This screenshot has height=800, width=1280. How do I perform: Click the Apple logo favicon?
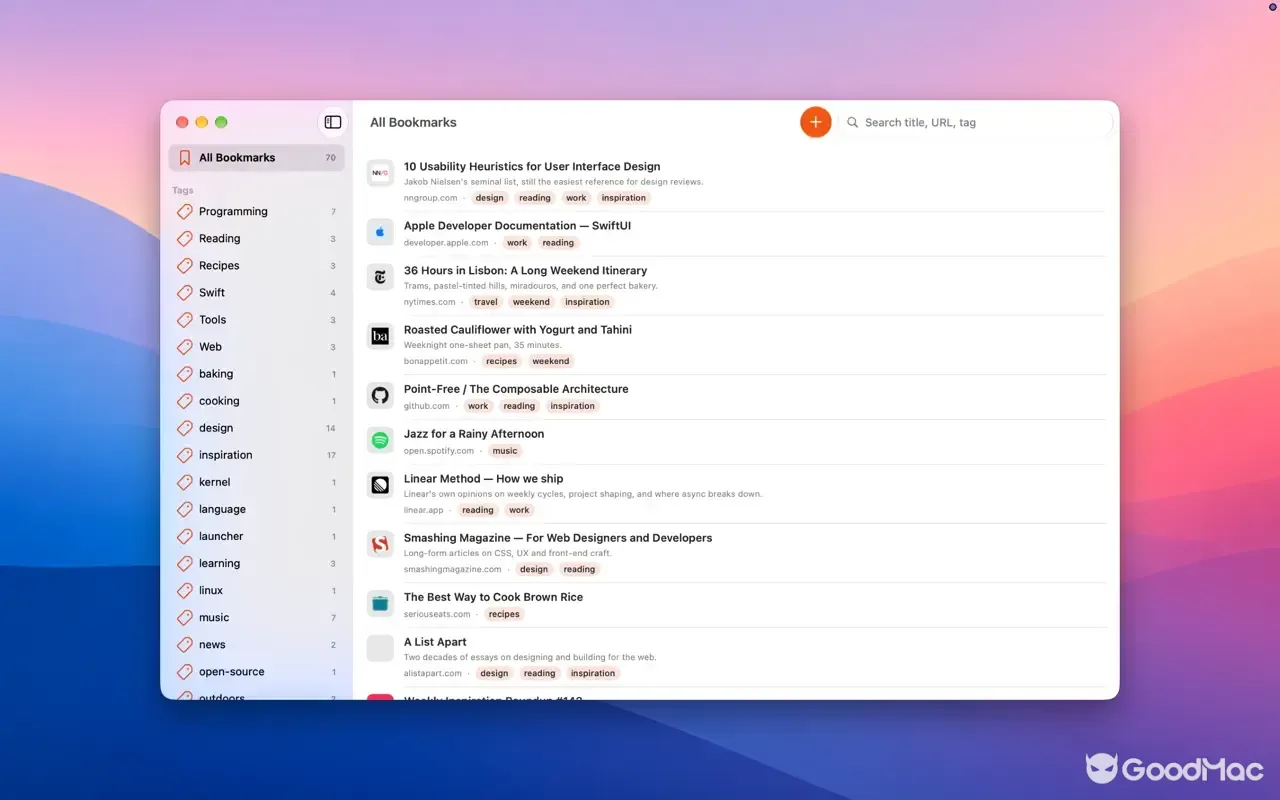(380, 232)
